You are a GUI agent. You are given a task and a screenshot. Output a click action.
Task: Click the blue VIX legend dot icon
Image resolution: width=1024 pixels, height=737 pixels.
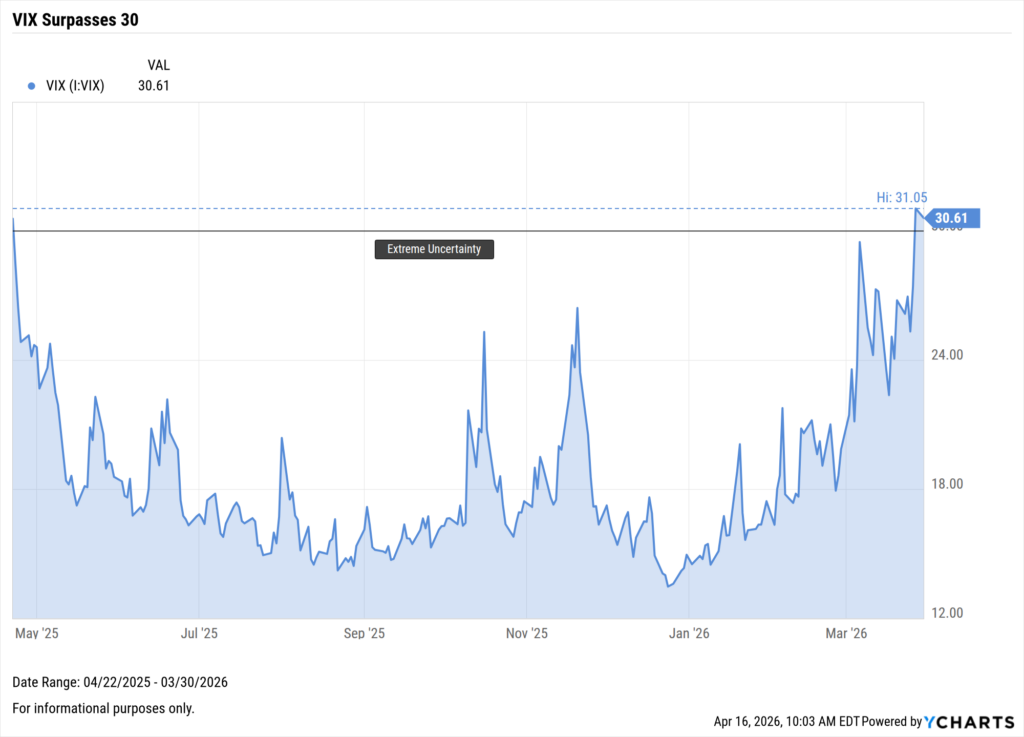[x=29, y=85]
